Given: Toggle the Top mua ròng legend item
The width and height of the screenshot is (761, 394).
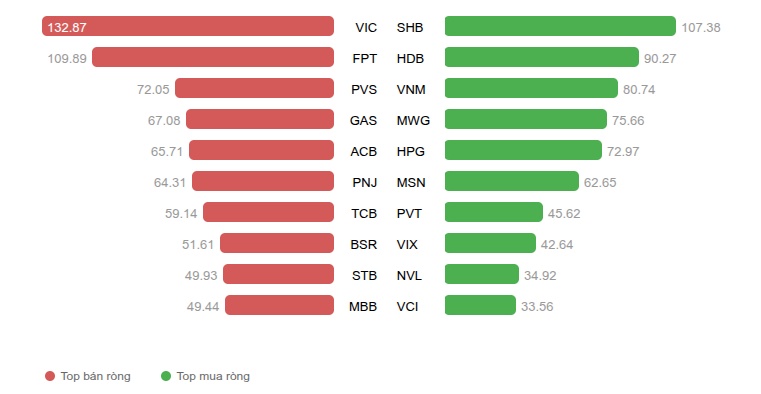Looking at the screenshot, I should tap(205, 376).
